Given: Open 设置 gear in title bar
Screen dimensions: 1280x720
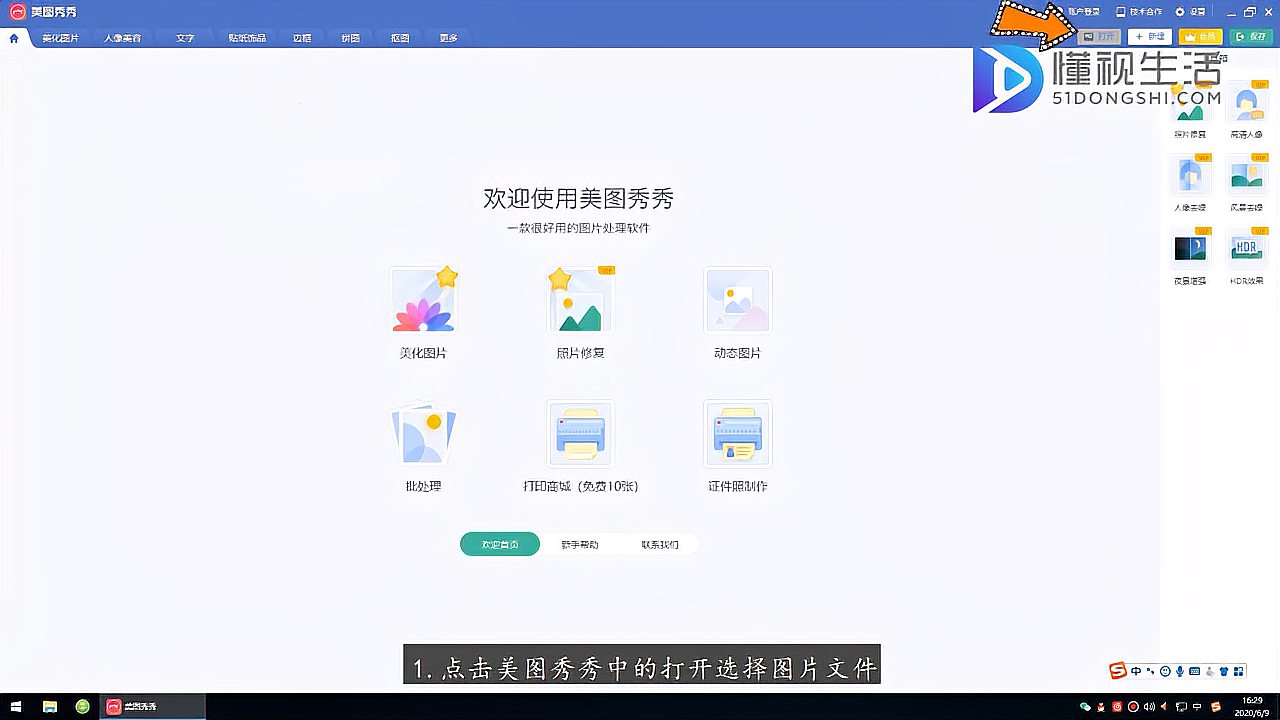Looking at the screenshot, I should [1191, 12].
